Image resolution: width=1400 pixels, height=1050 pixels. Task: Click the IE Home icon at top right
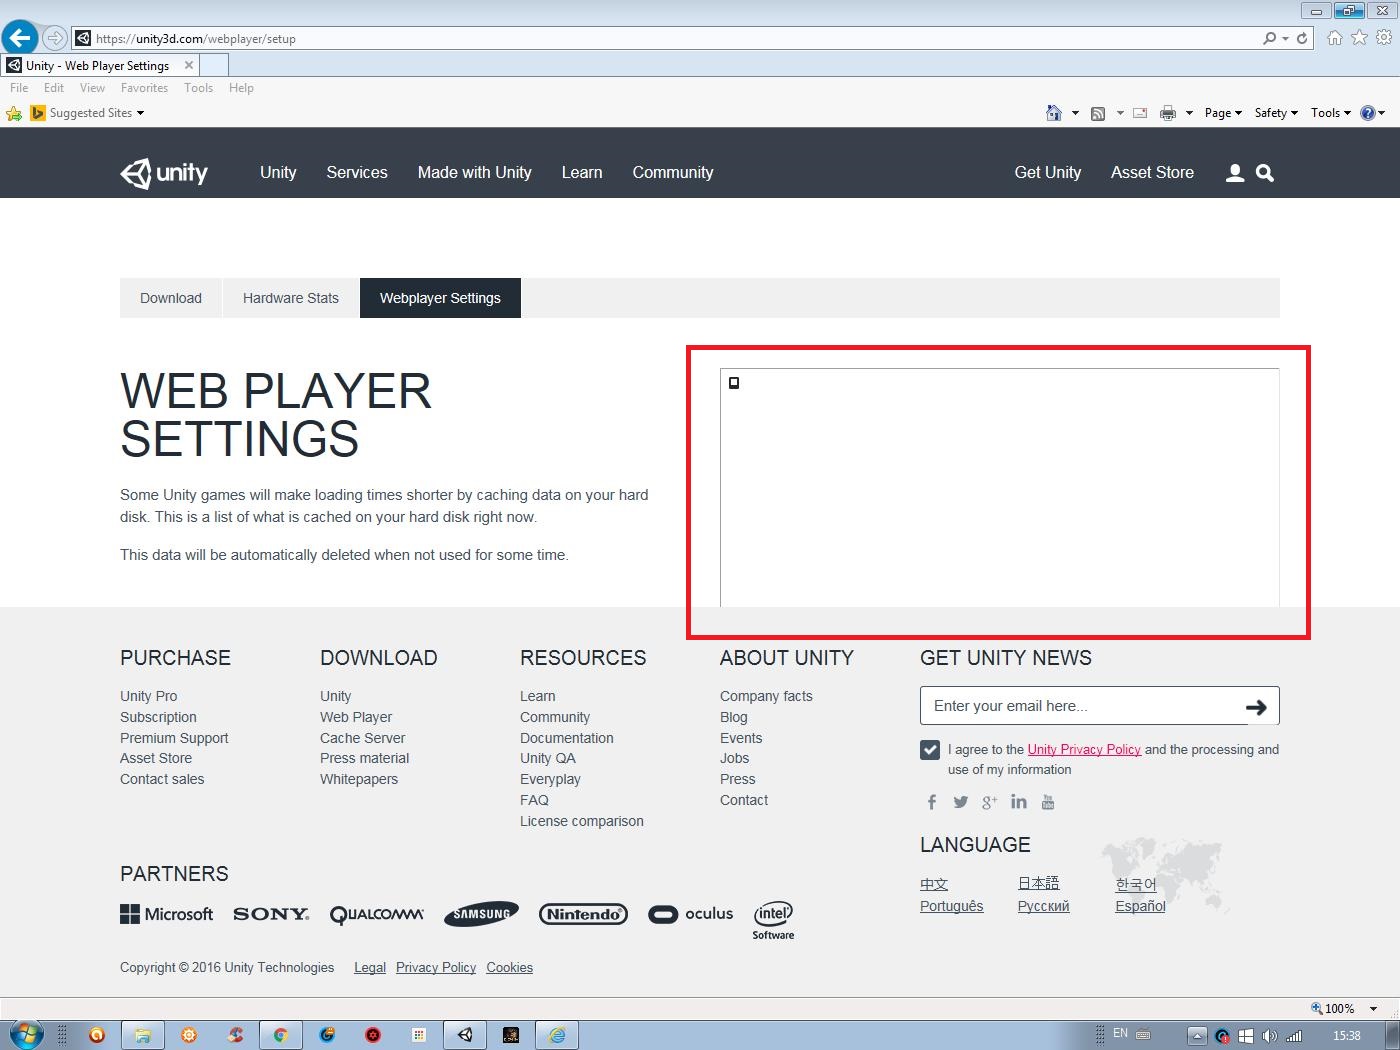click(1334, 38)
